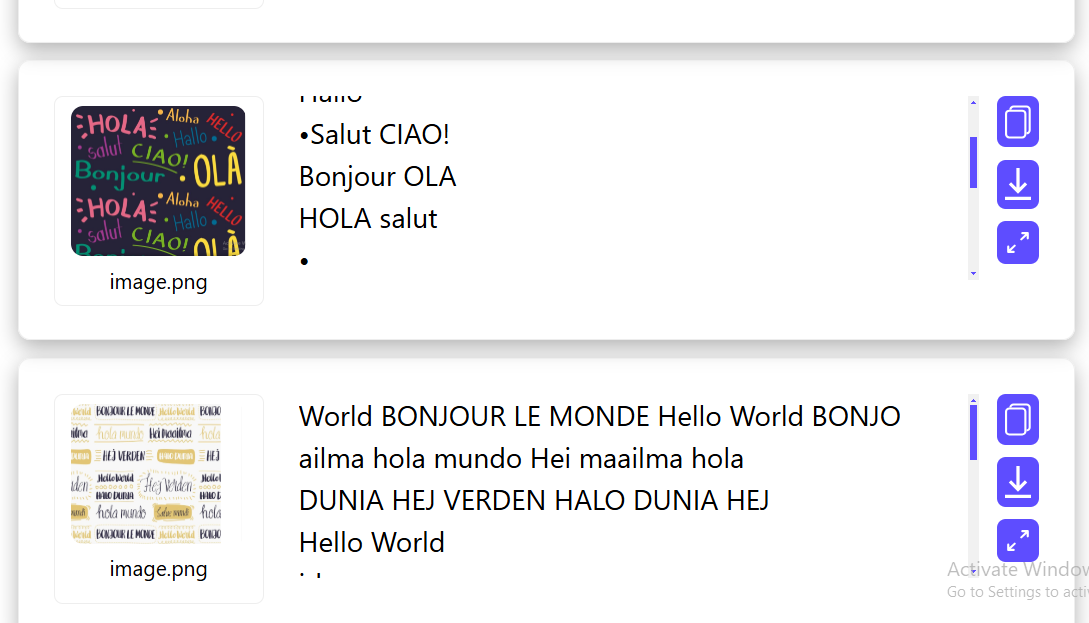The width and height of the screenshot is (1089, 623).
Task: Click image.png label under colorful HOLA thumbnail
Action: click(159, 282)
